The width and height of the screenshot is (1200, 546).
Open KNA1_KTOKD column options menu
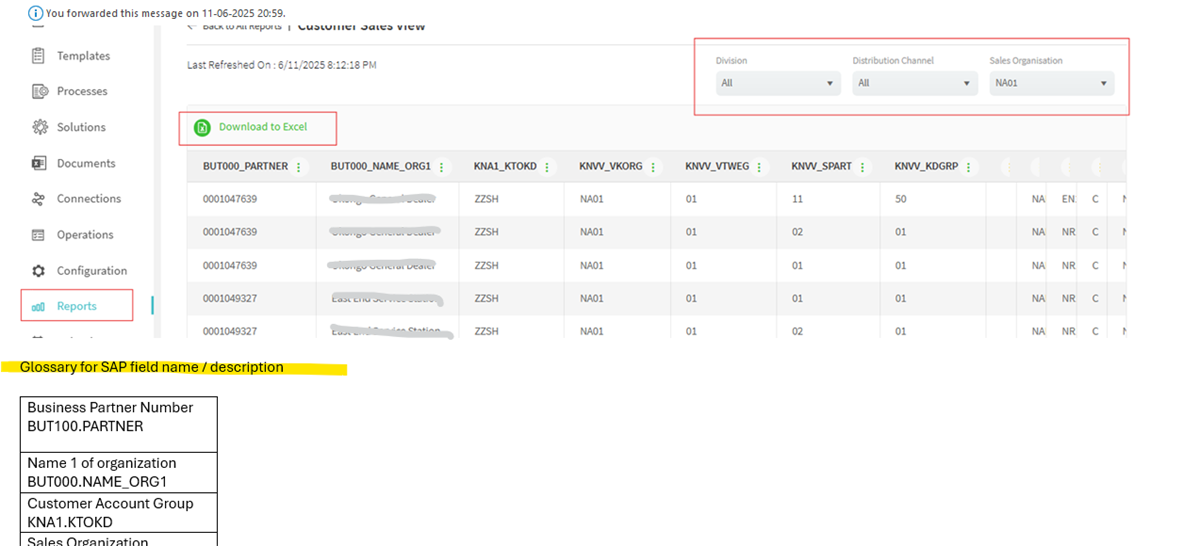pos(547,167)
